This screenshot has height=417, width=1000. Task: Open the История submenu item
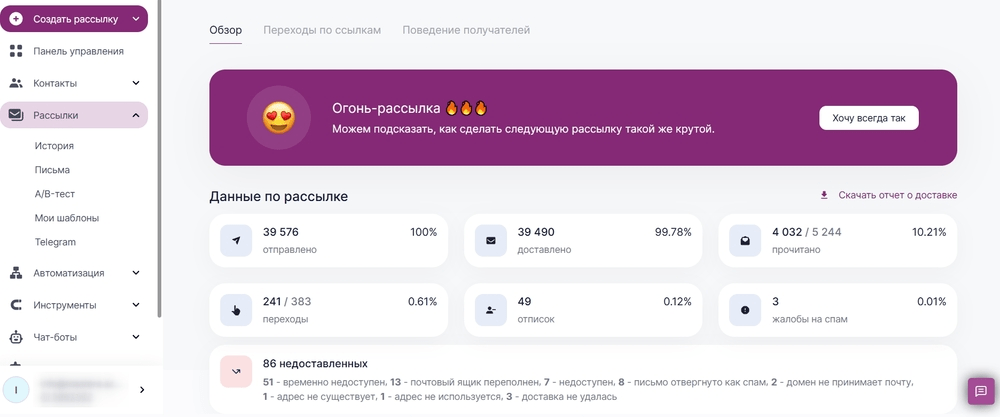point(54,146)
